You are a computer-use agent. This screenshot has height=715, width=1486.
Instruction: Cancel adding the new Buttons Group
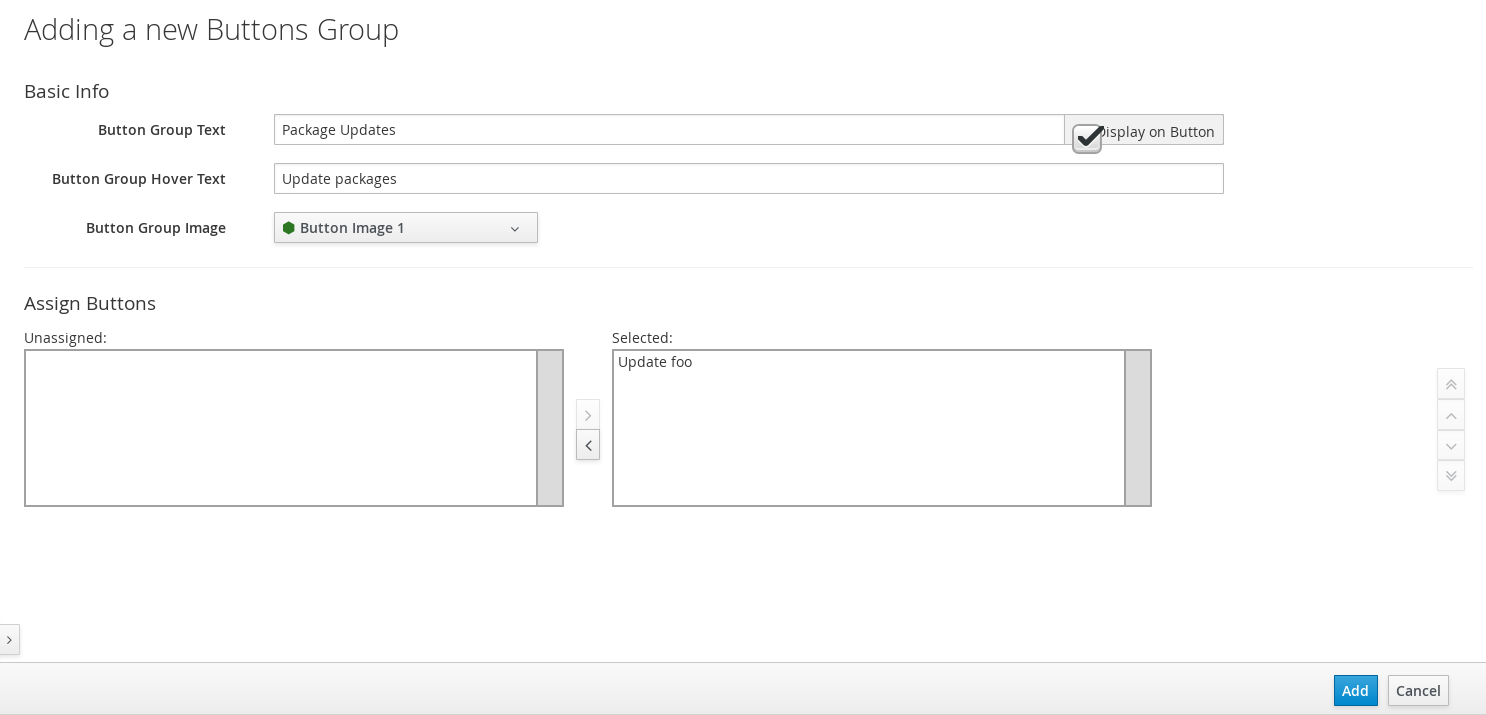(1418, 690)
